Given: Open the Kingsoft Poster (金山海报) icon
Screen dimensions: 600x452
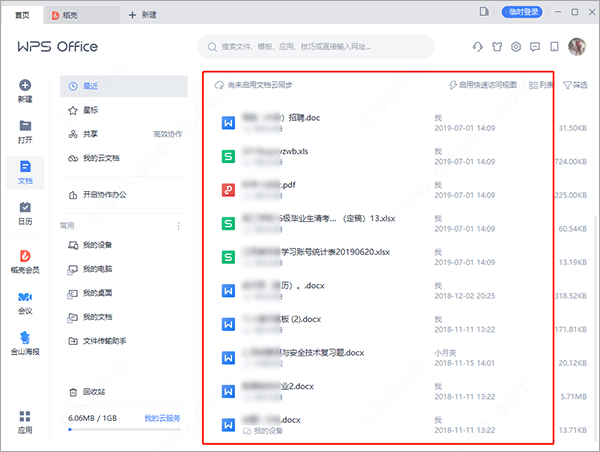Looking at the screenshot, I should click(x=25, y=343).
